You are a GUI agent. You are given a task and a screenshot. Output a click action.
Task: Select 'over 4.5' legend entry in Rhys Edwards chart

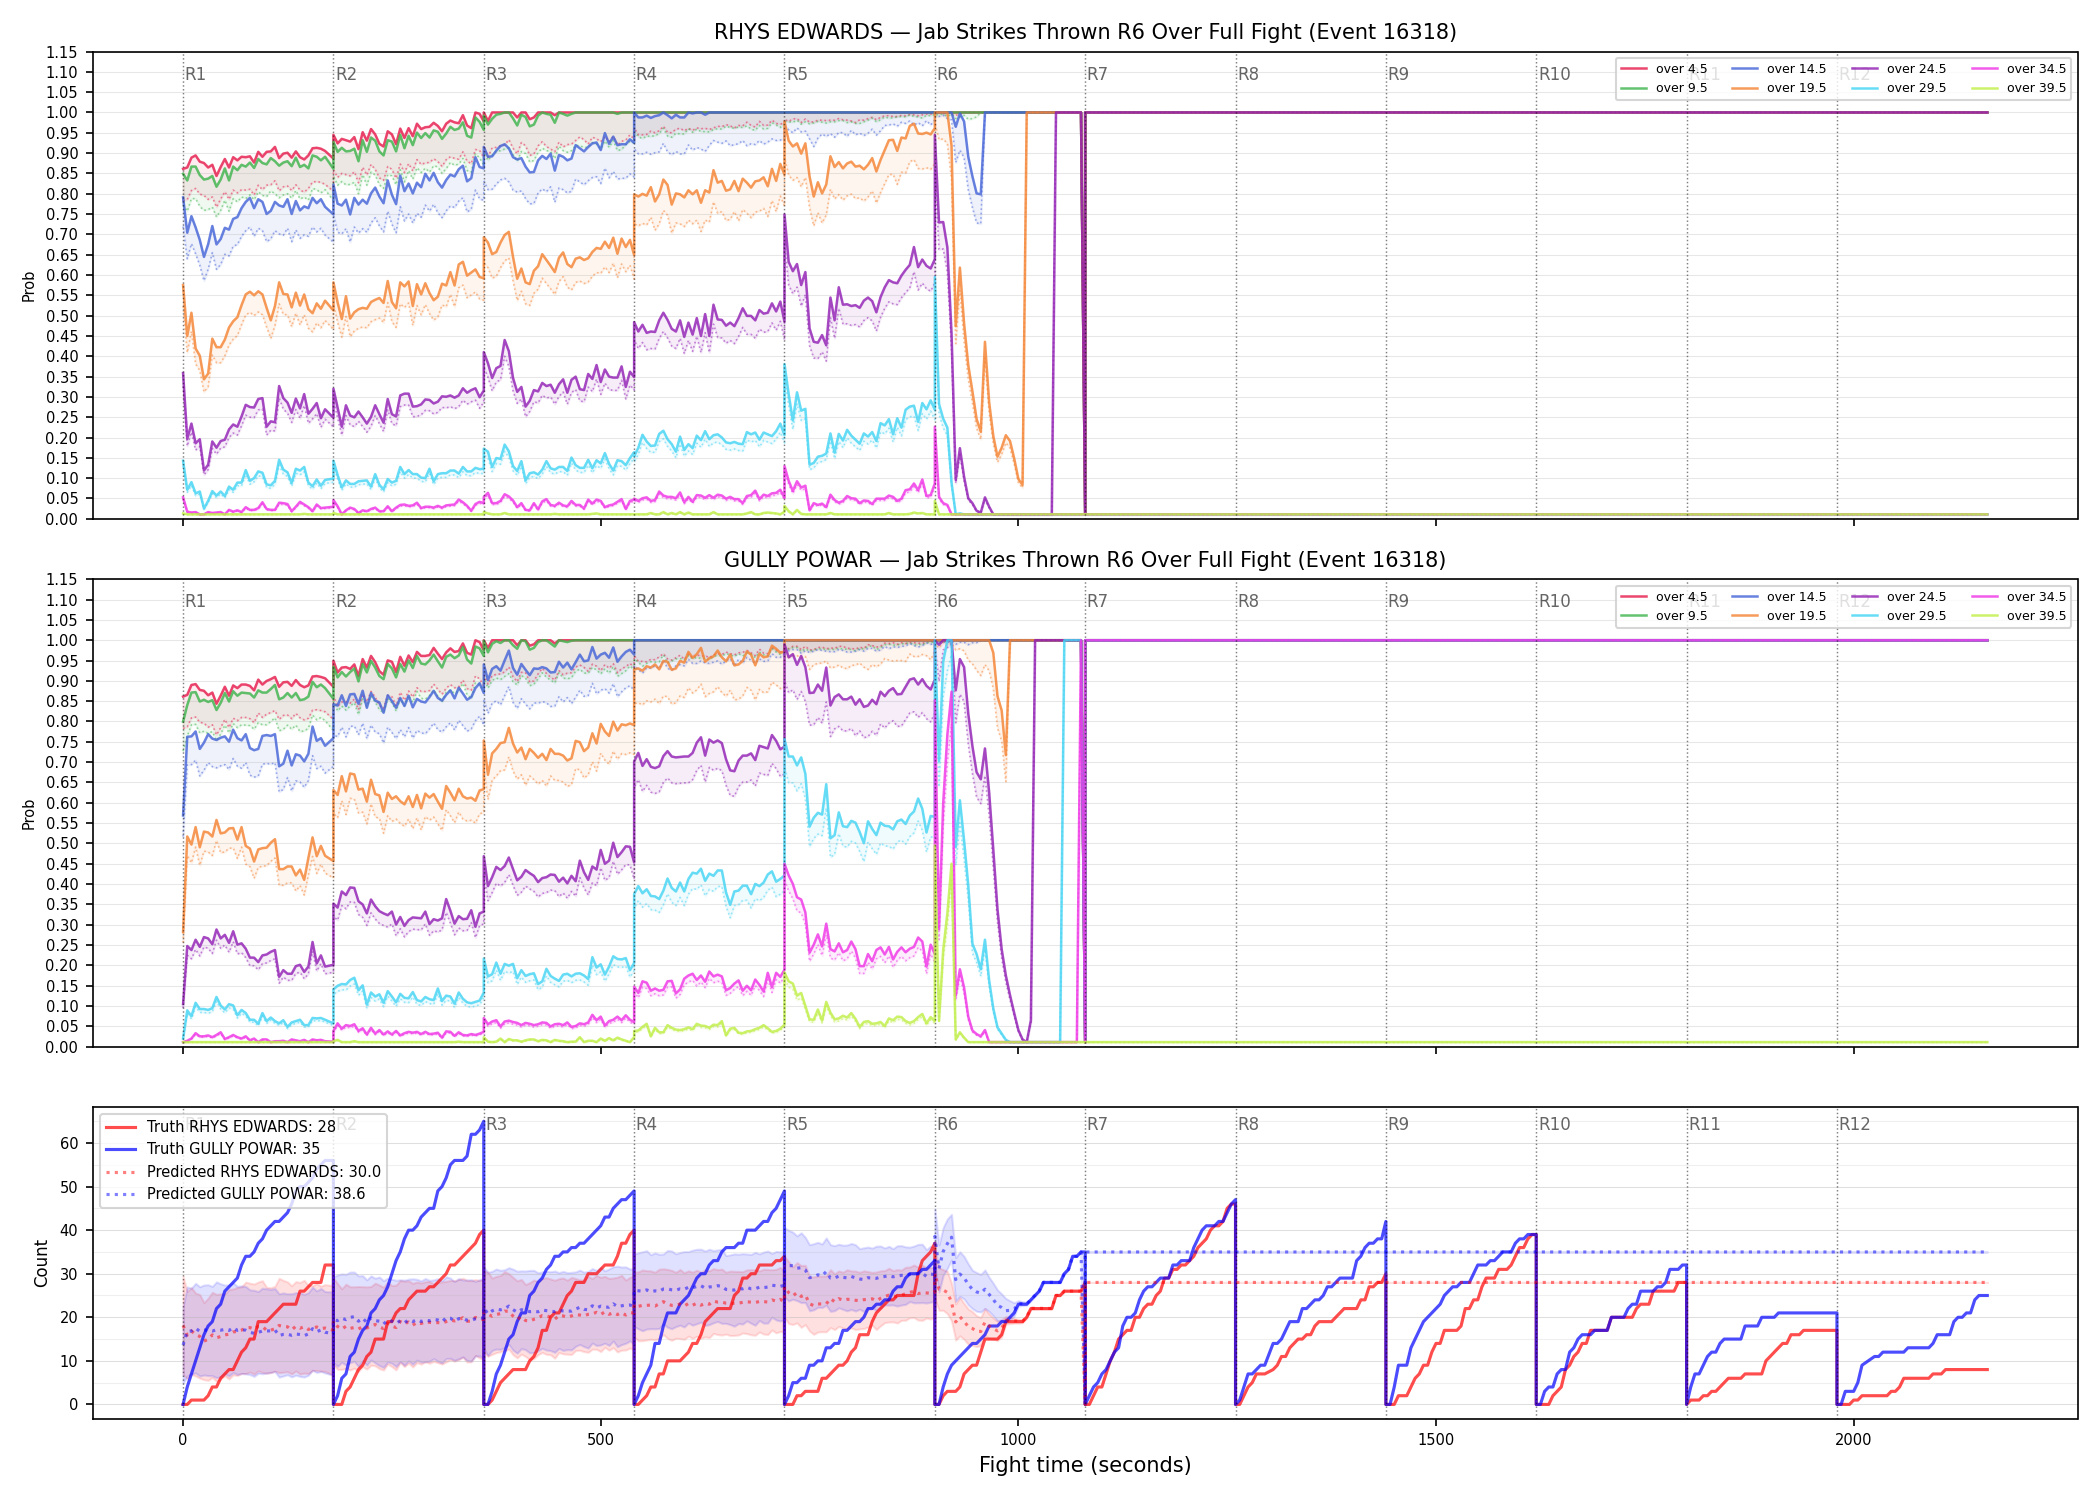(x=1664, y=69)
